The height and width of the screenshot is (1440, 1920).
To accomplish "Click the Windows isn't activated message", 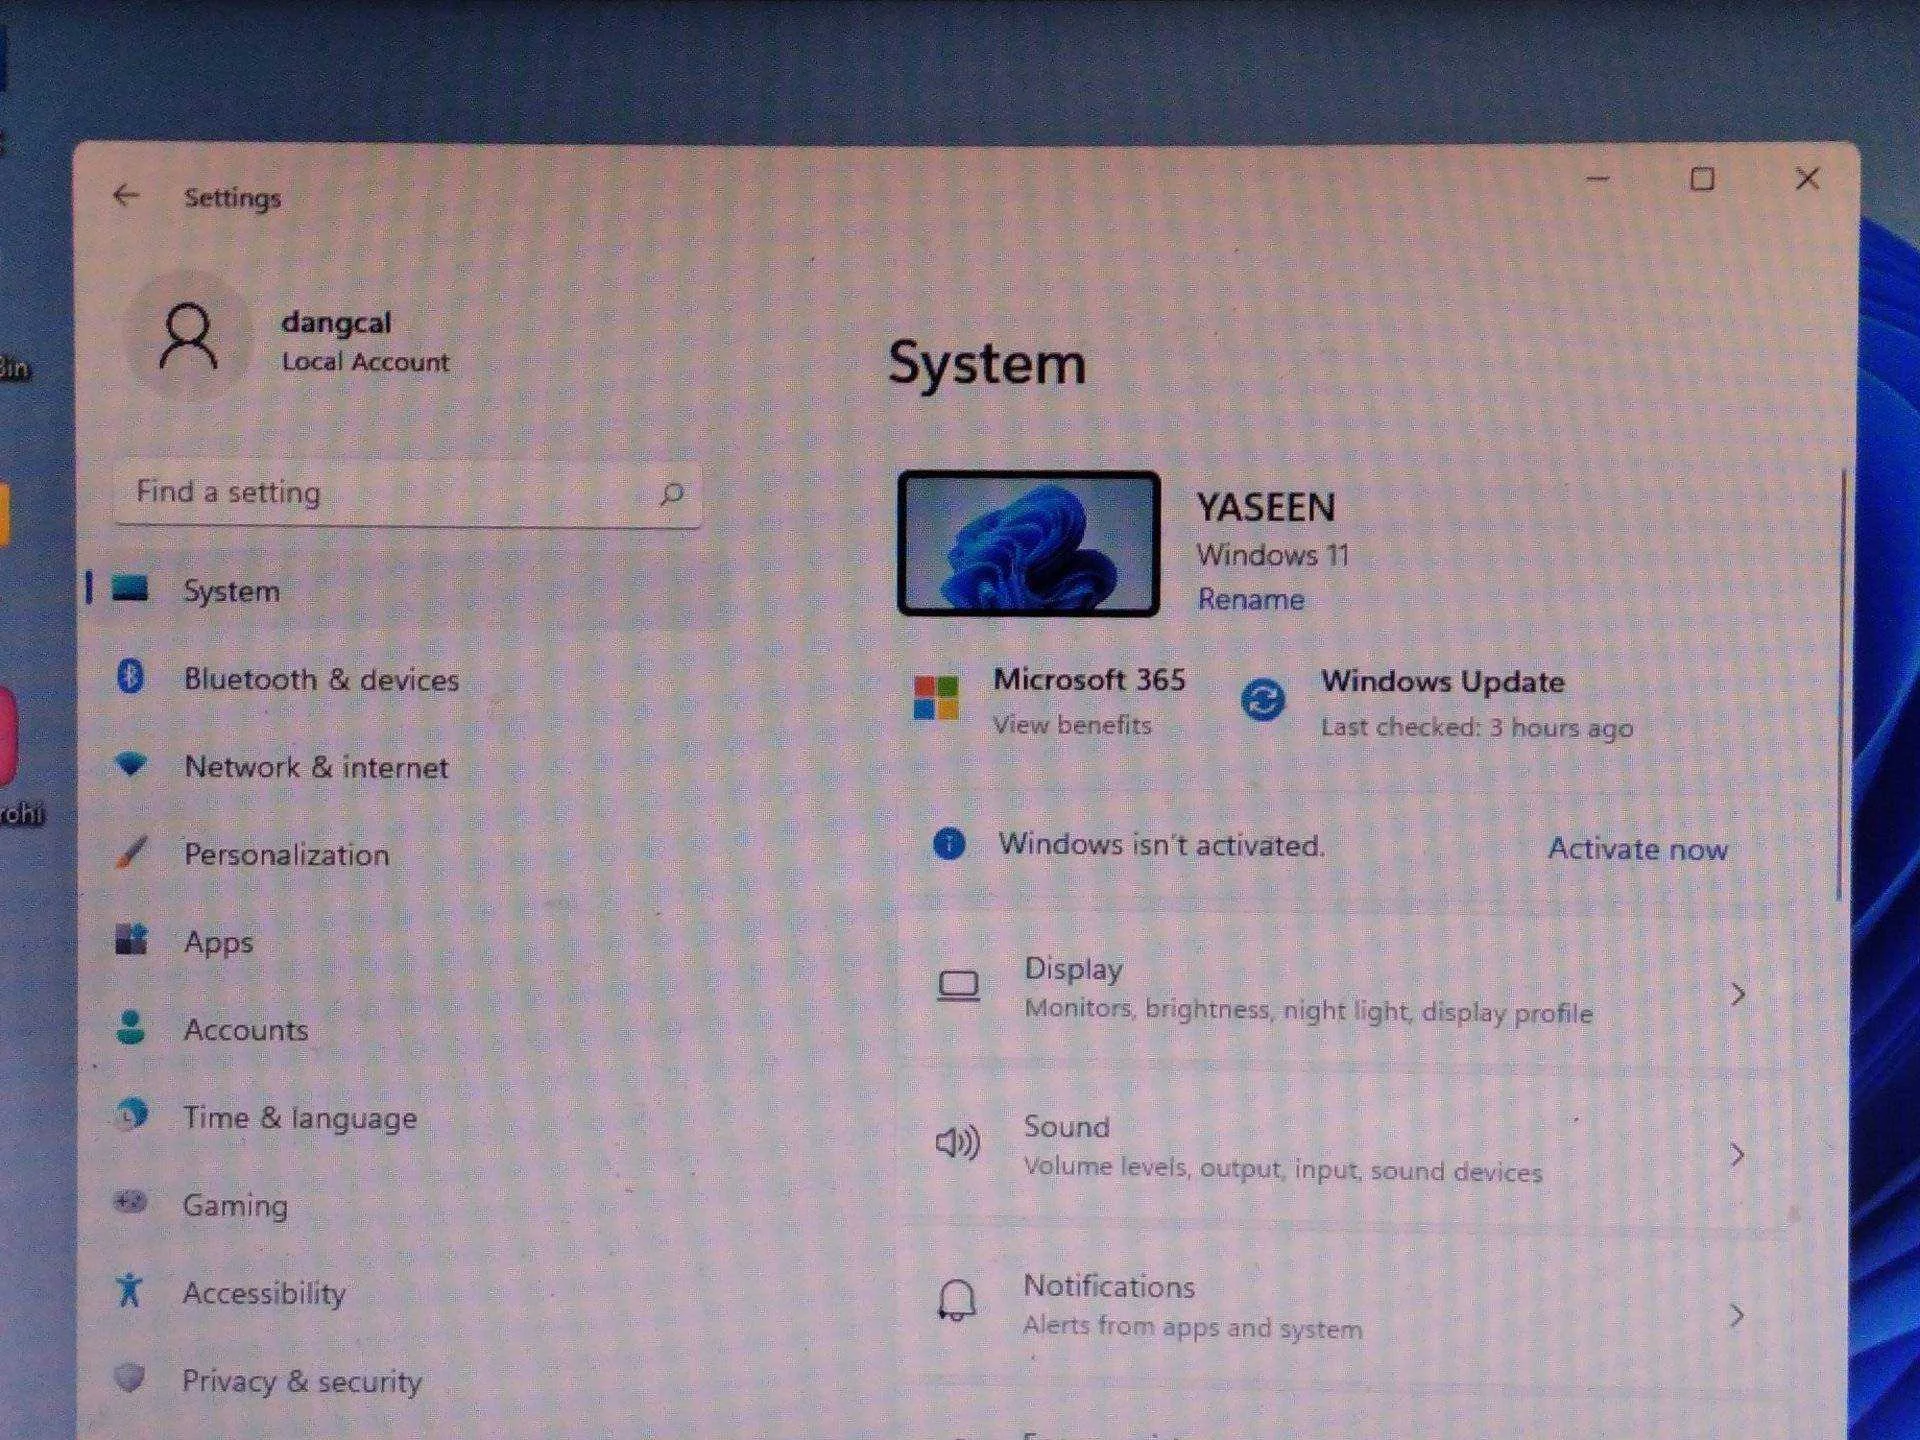I will click(x=1161, y=845).
